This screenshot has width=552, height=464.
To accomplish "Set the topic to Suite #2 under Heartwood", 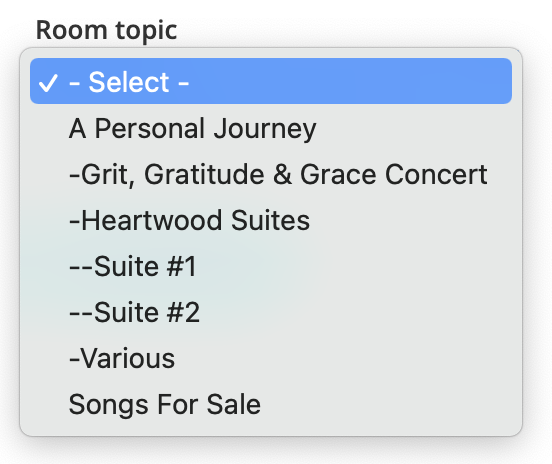I will pos(271,312).
